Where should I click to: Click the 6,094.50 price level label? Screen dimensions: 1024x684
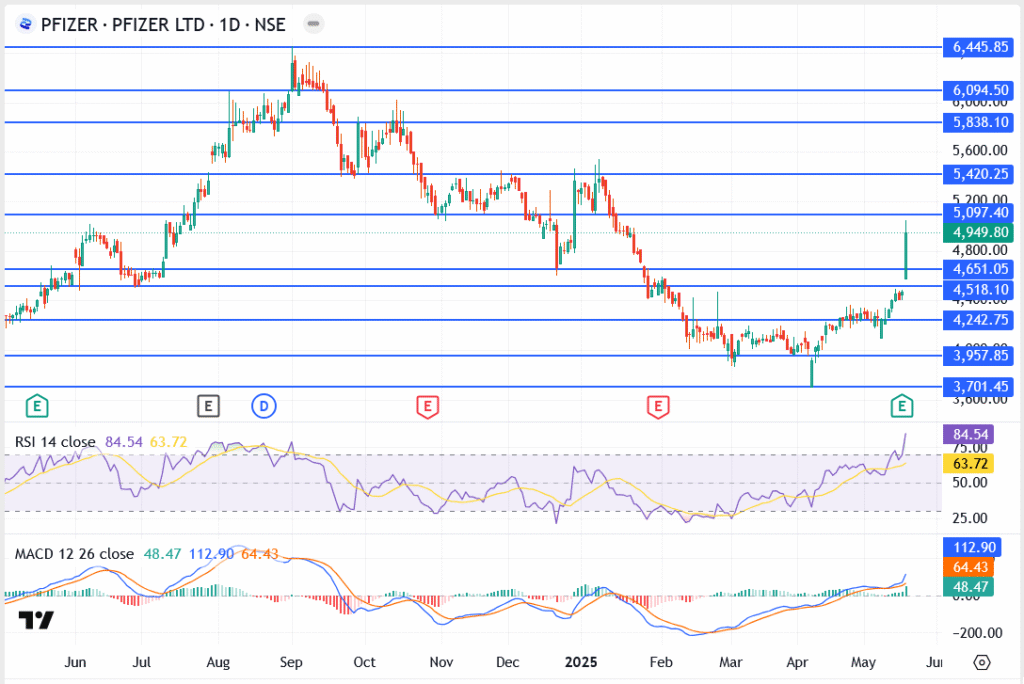tap(978, 90)
